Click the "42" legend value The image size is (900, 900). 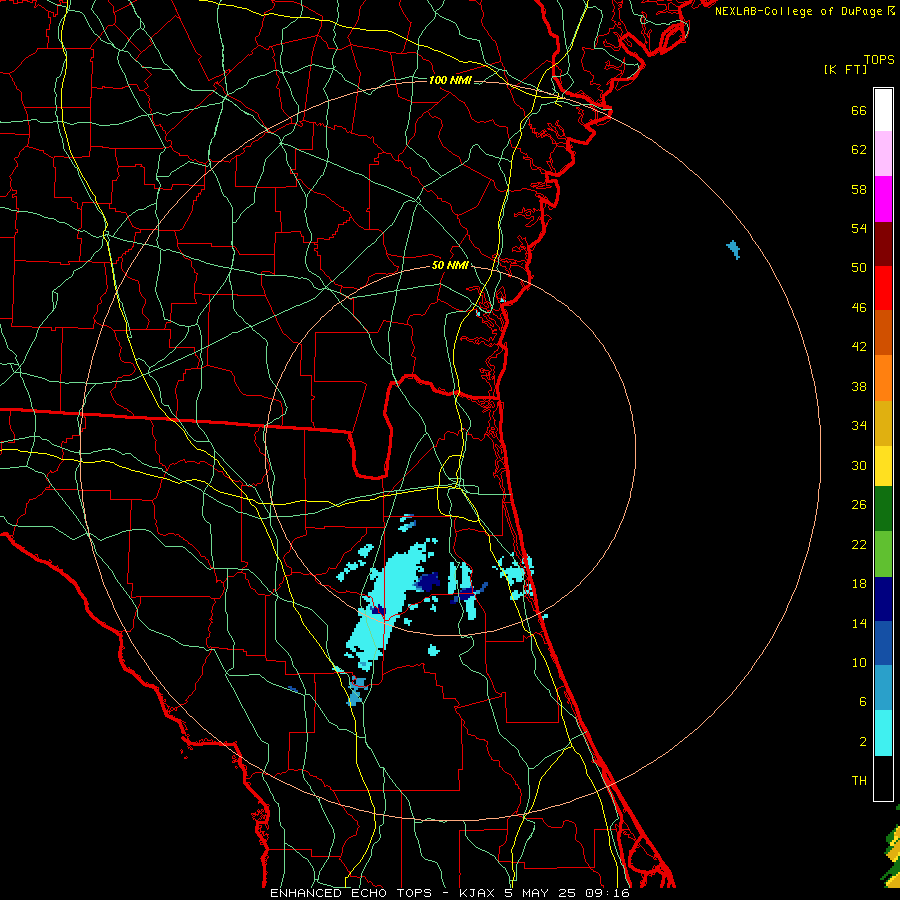859,347
